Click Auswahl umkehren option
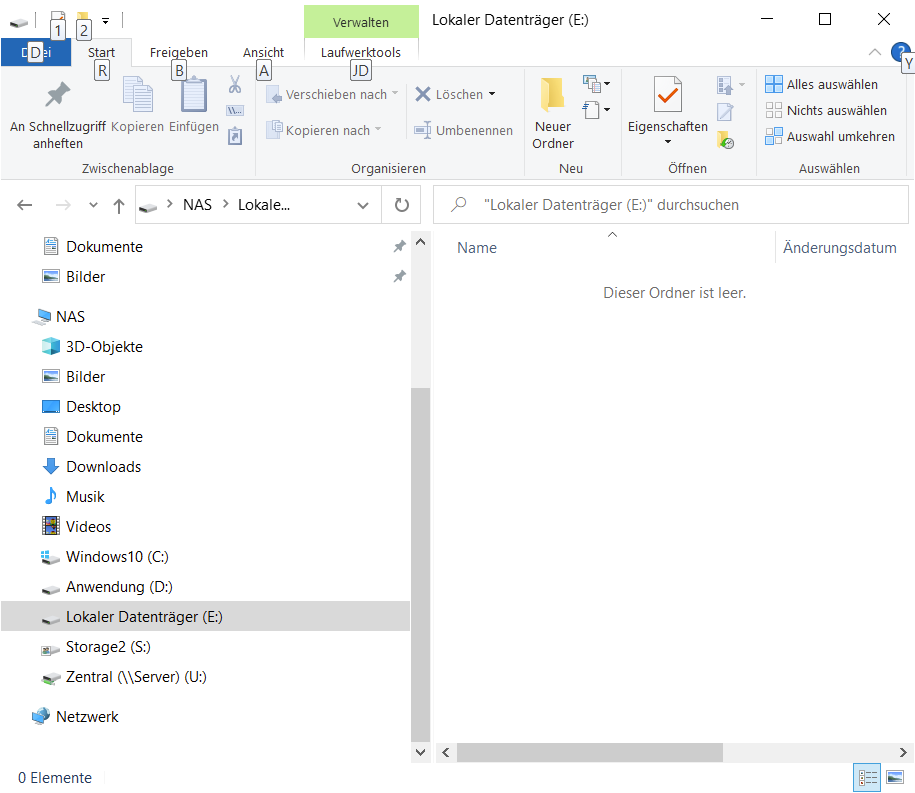 point(830,137)
